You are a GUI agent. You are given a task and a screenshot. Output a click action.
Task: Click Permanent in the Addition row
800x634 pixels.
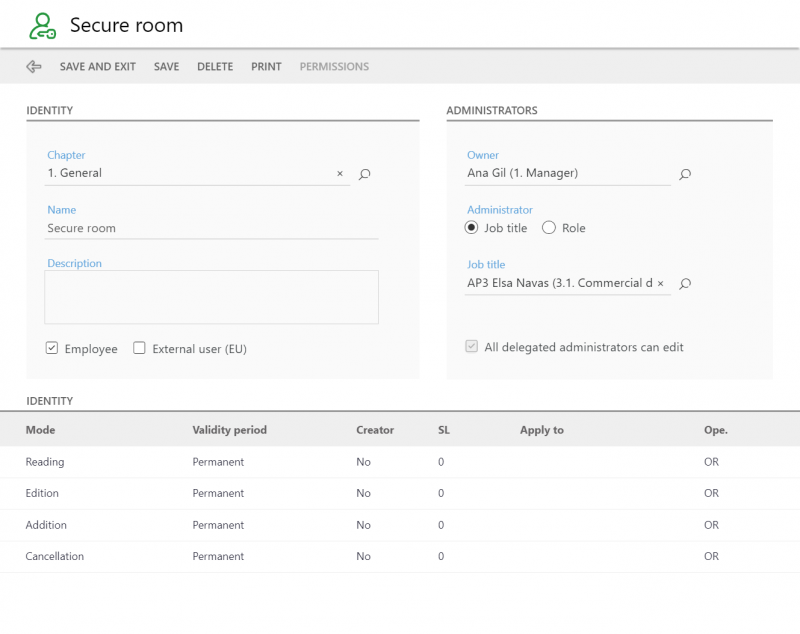click(x=218, y=525)
